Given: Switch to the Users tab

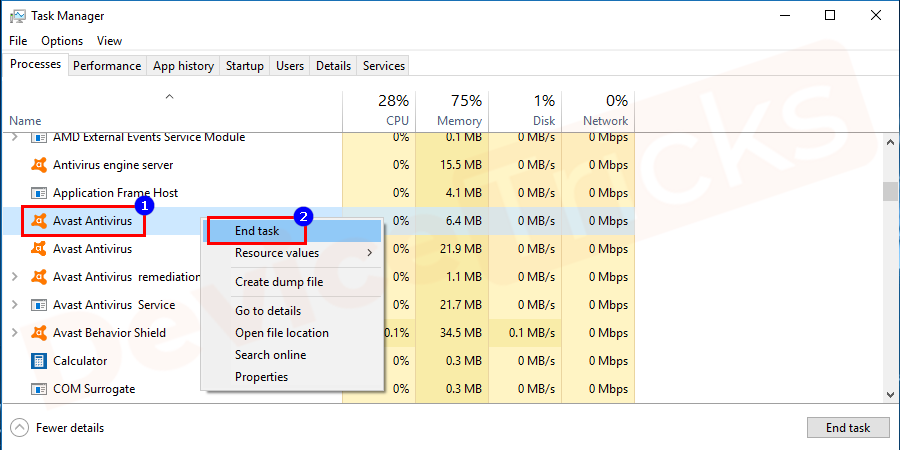Looking at the screenshot, I should coord(290,66).
